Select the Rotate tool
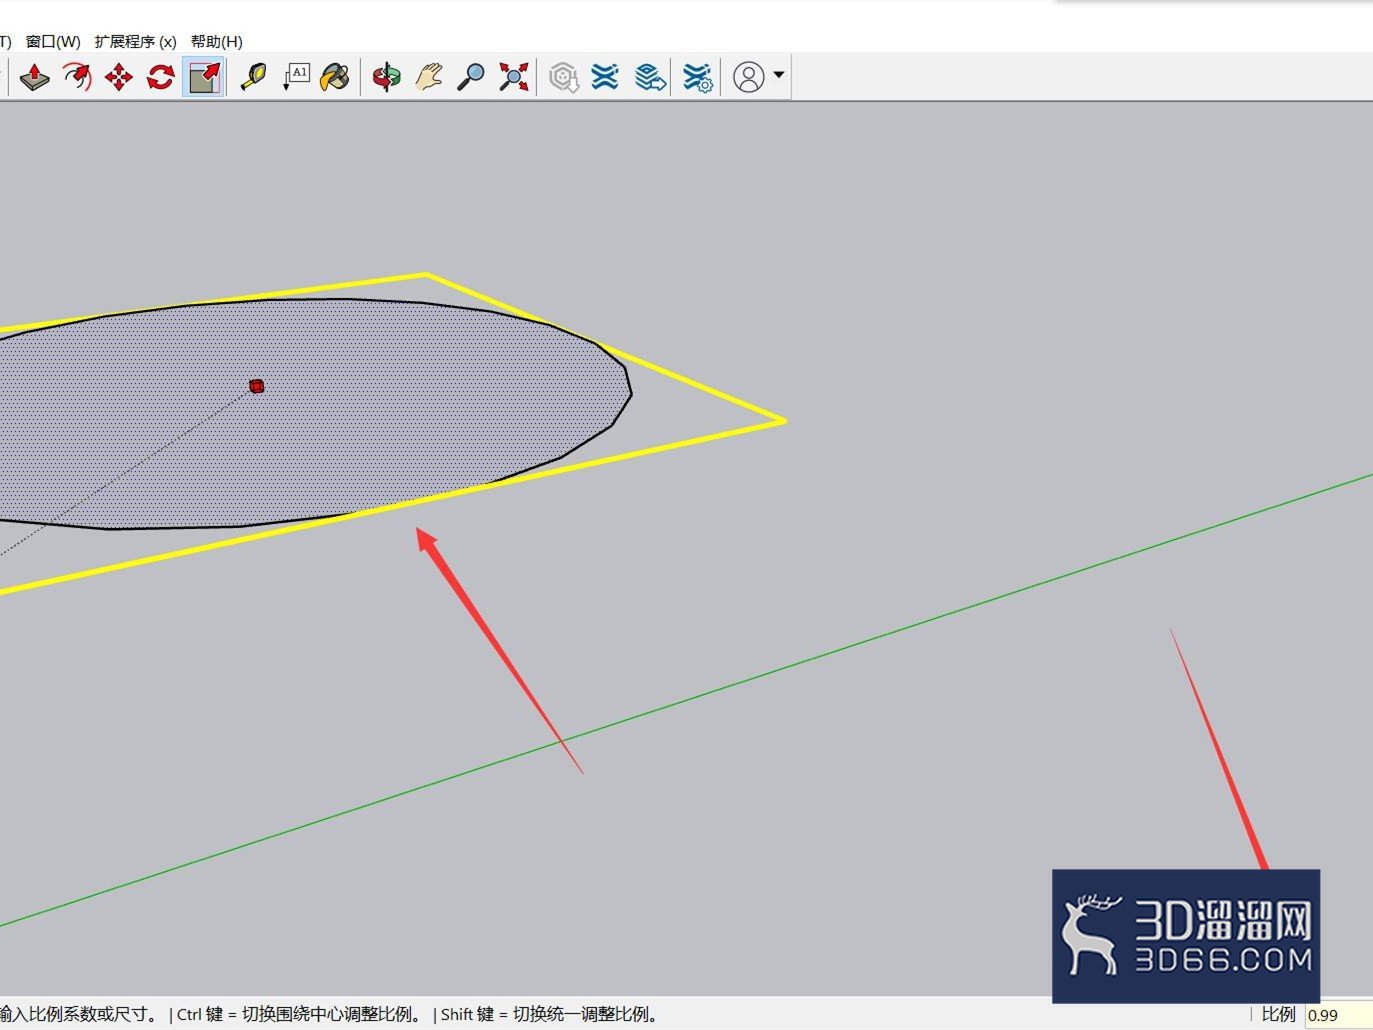This screenshot has height=1030, width=1373. [161, 77]
